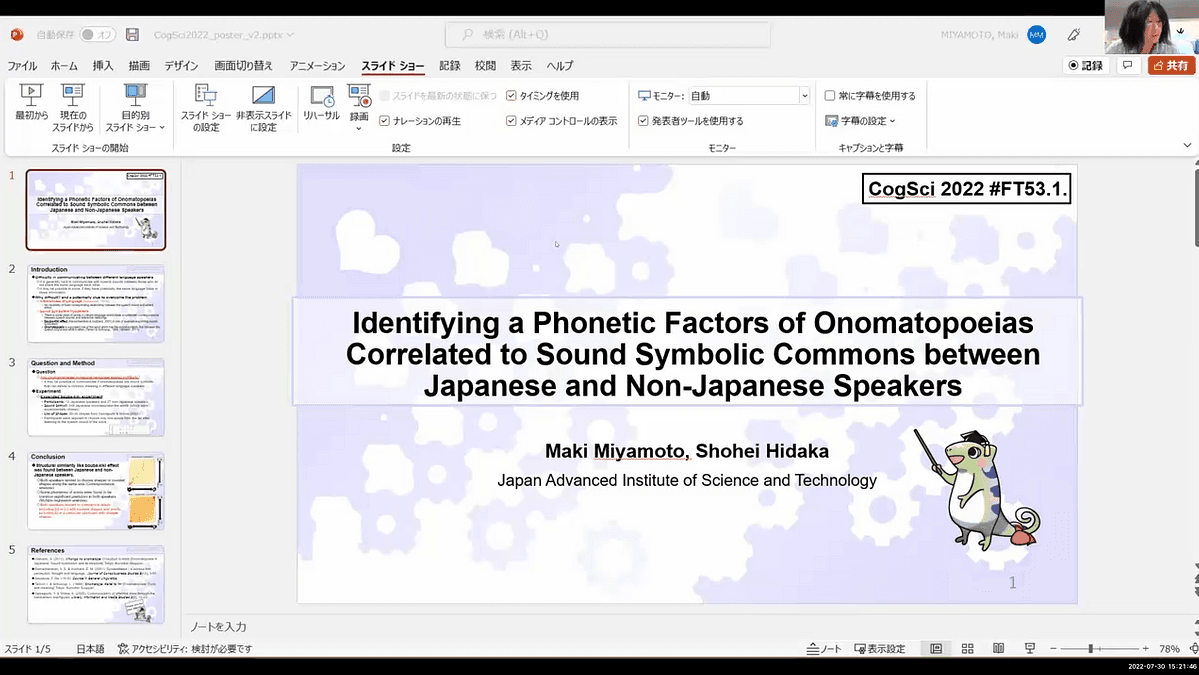
Task: Click the zoom slider handle
Action: pos(1090,649)
